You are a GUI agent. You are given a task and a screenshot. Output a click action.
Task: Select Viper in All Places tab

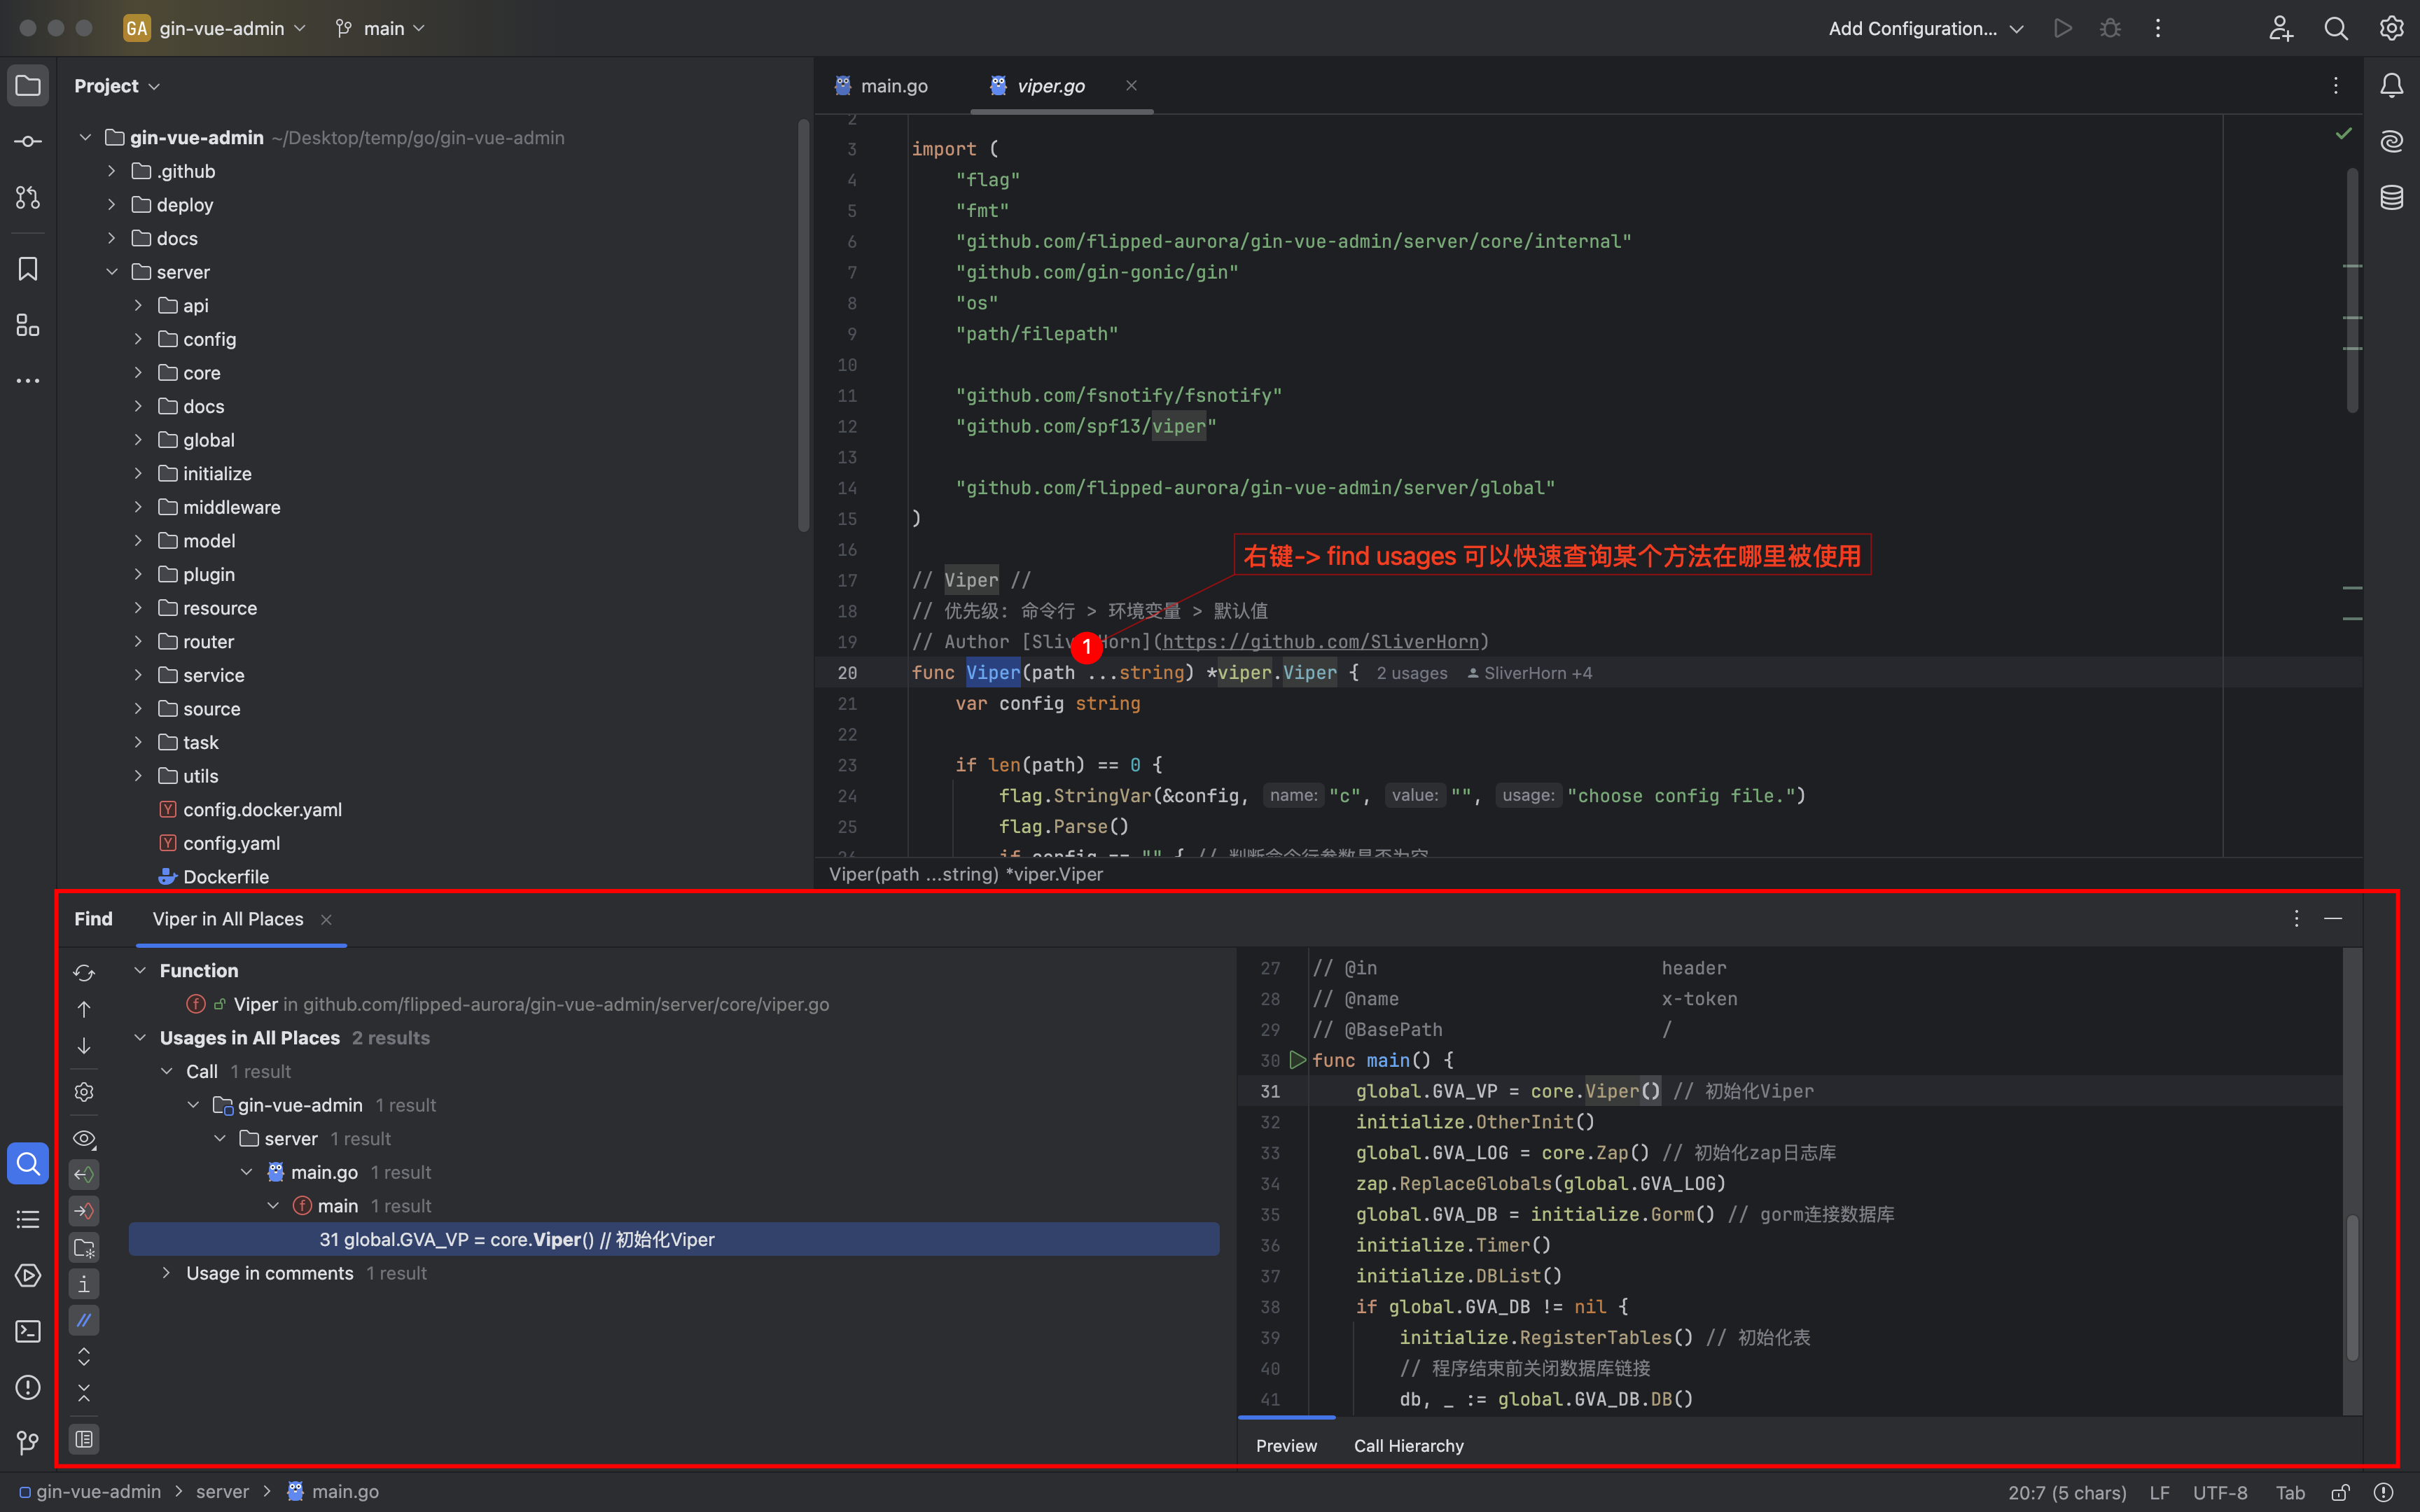point(228,919)
